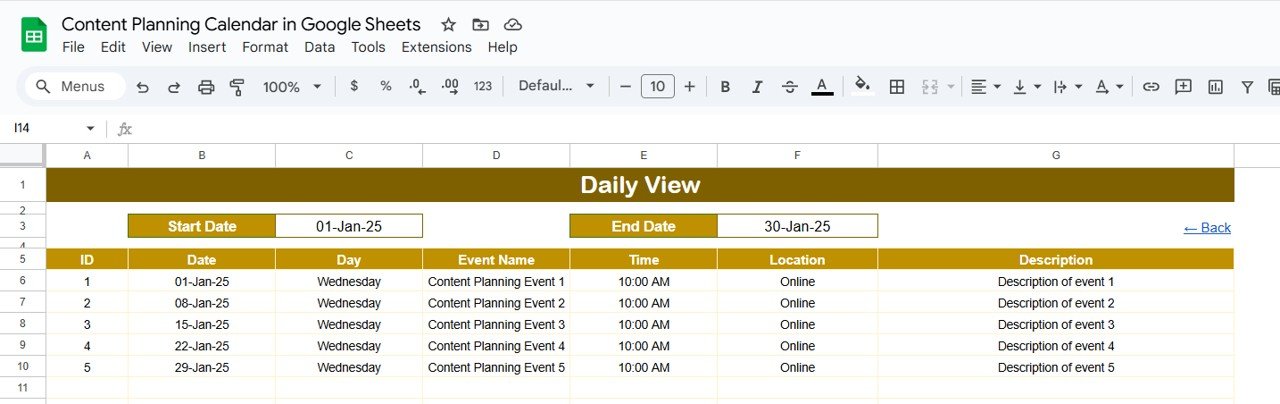Screen dimensions: 1280x404
Task: Print the spreadsheet using the printer icon
Action: coord(206,87)
